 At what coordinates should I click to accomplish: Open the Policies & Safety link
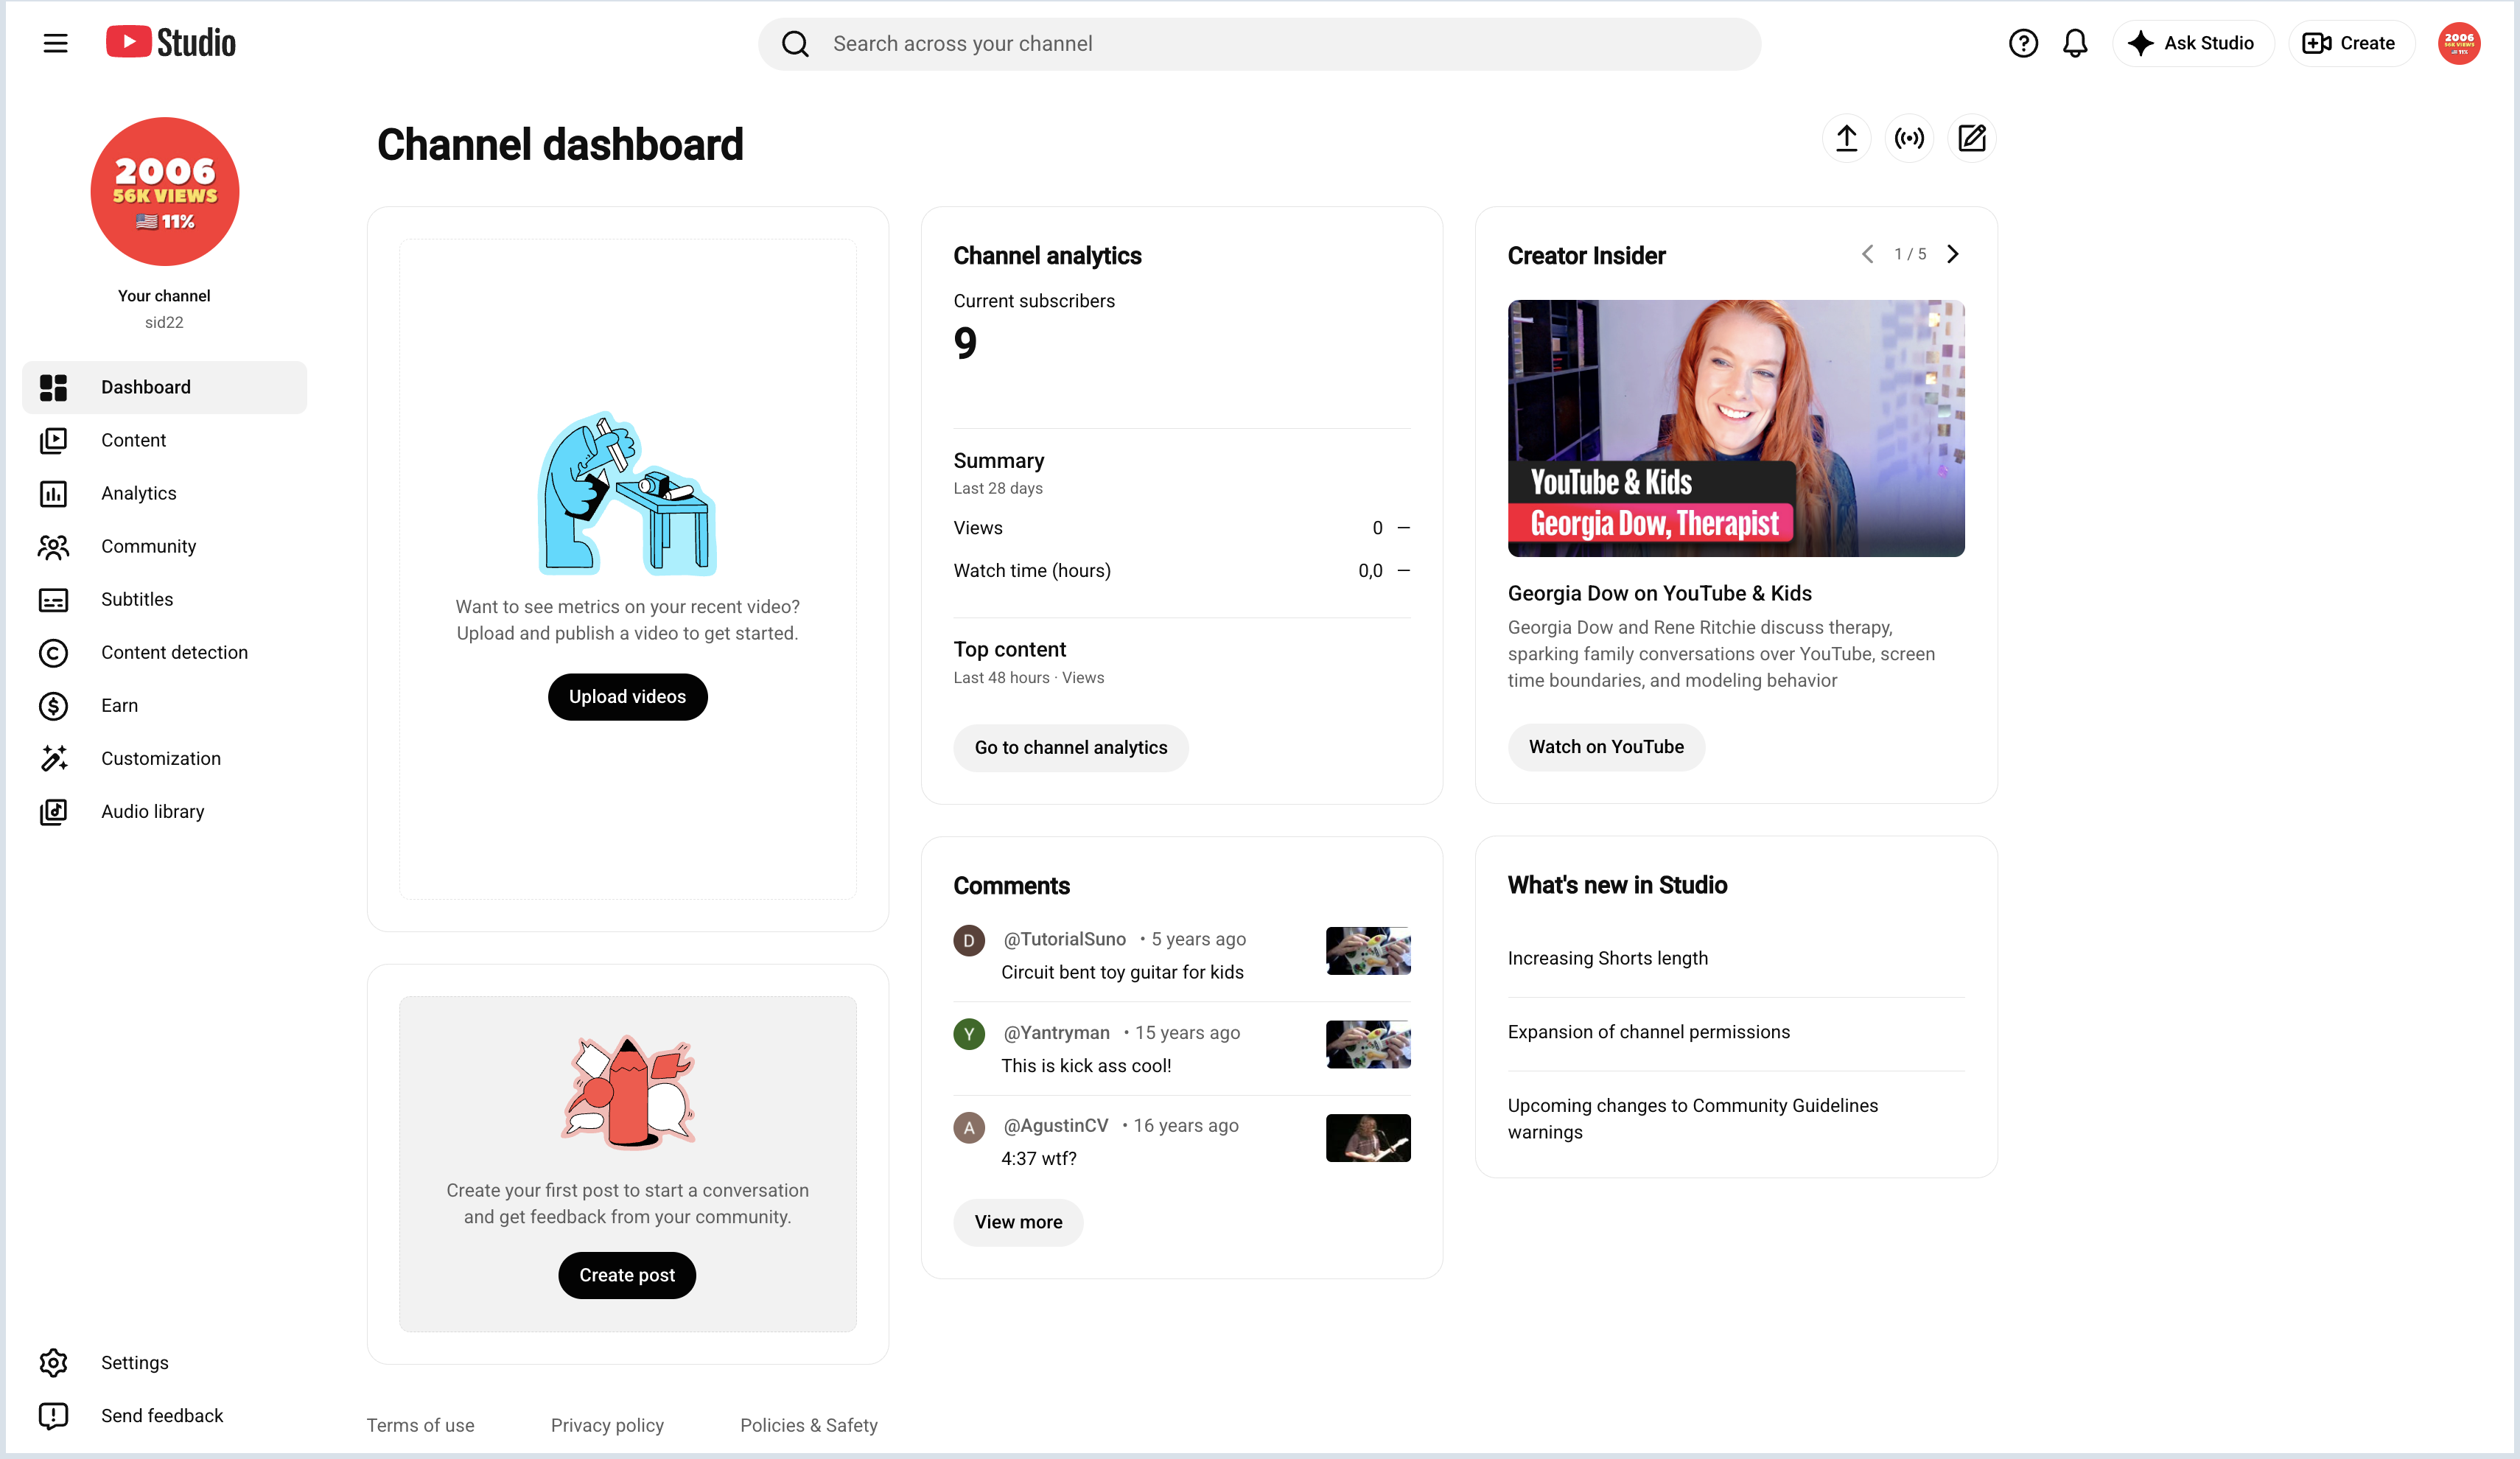click(x=809, y=1425)
